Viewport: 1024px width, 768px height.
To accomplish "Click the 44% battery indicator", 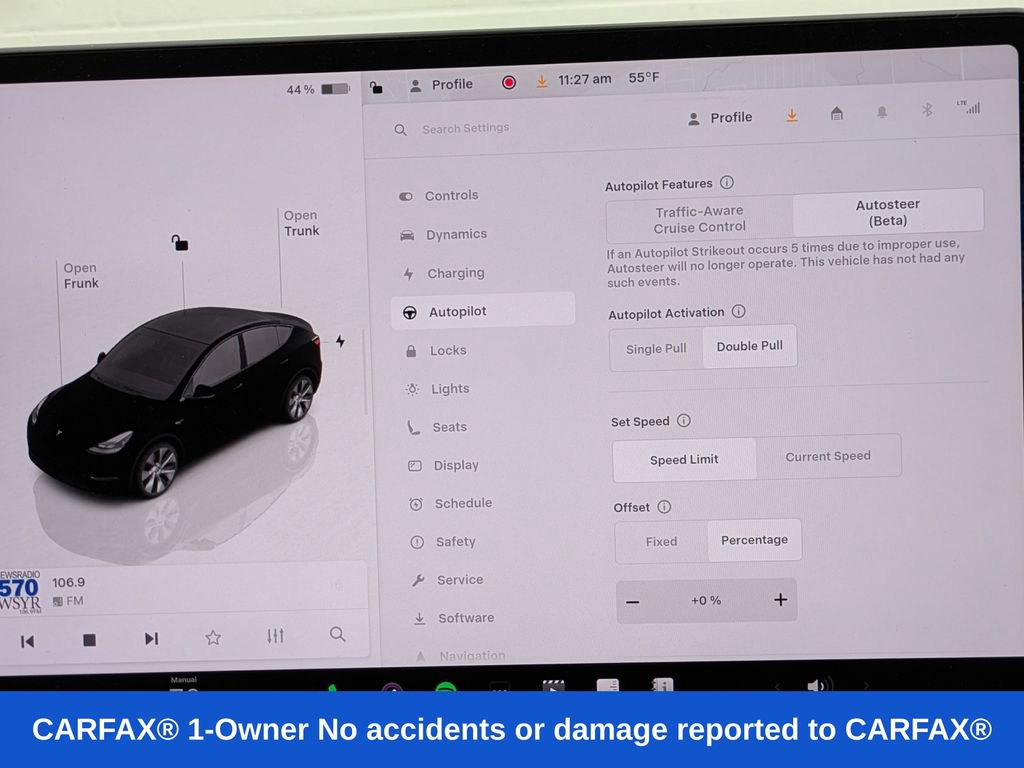I will tap(317, 89).
